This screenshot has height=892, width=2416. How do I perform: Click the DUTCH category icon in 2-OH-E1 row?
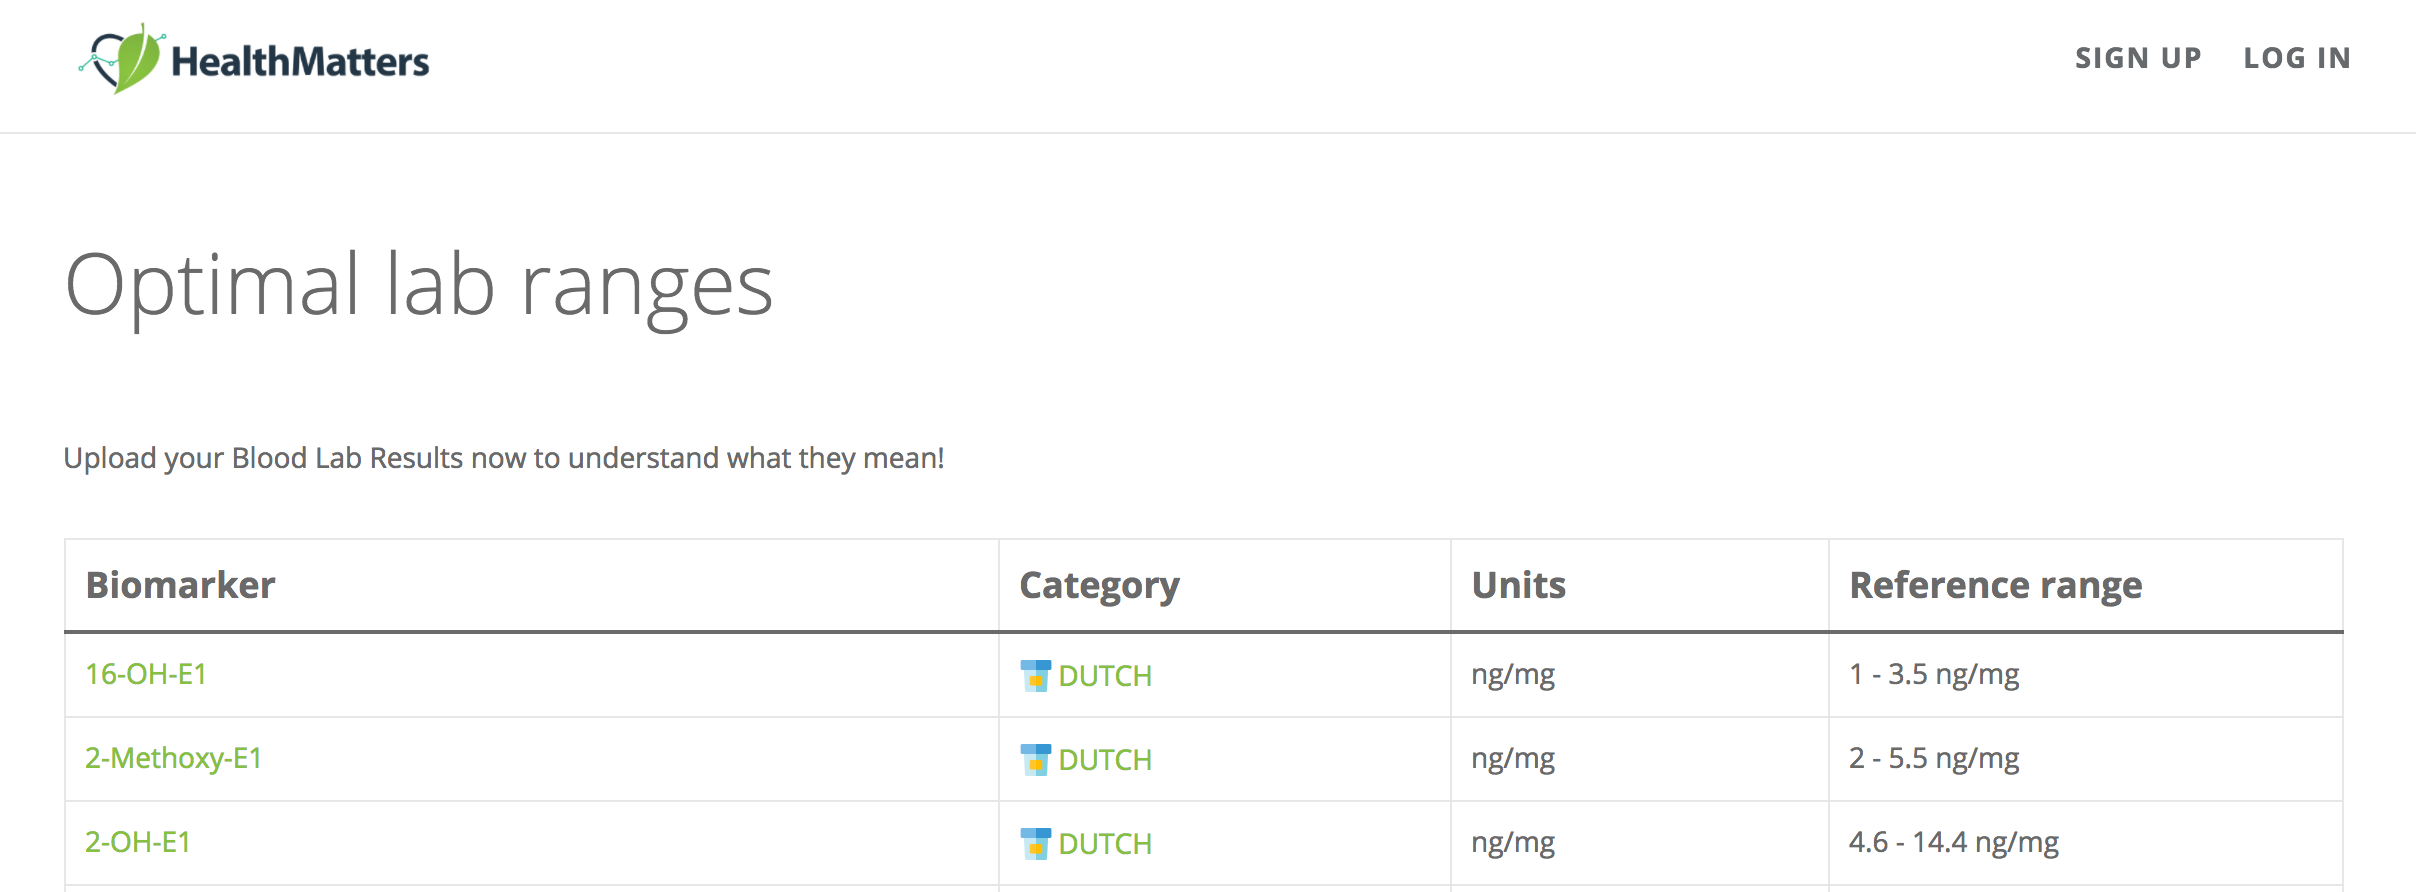(1035, 844)
